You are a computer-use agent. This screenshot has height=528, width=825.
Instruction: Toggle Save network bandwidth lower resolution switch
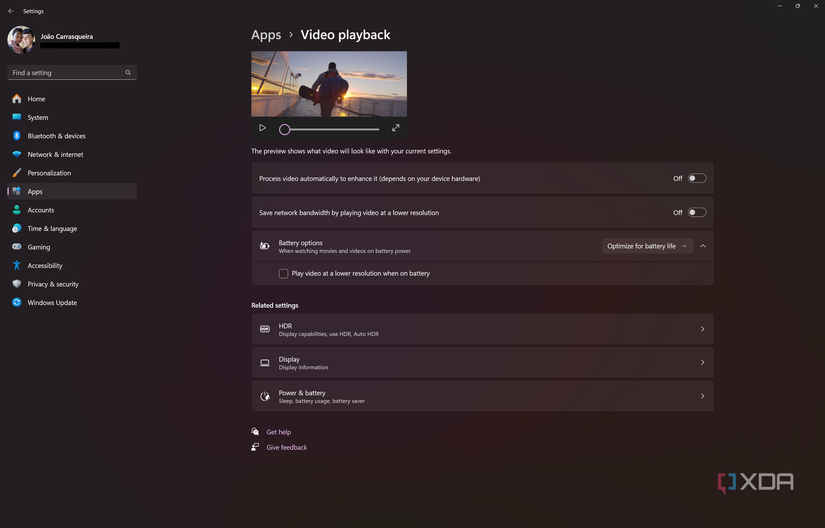tap(697, 212)
